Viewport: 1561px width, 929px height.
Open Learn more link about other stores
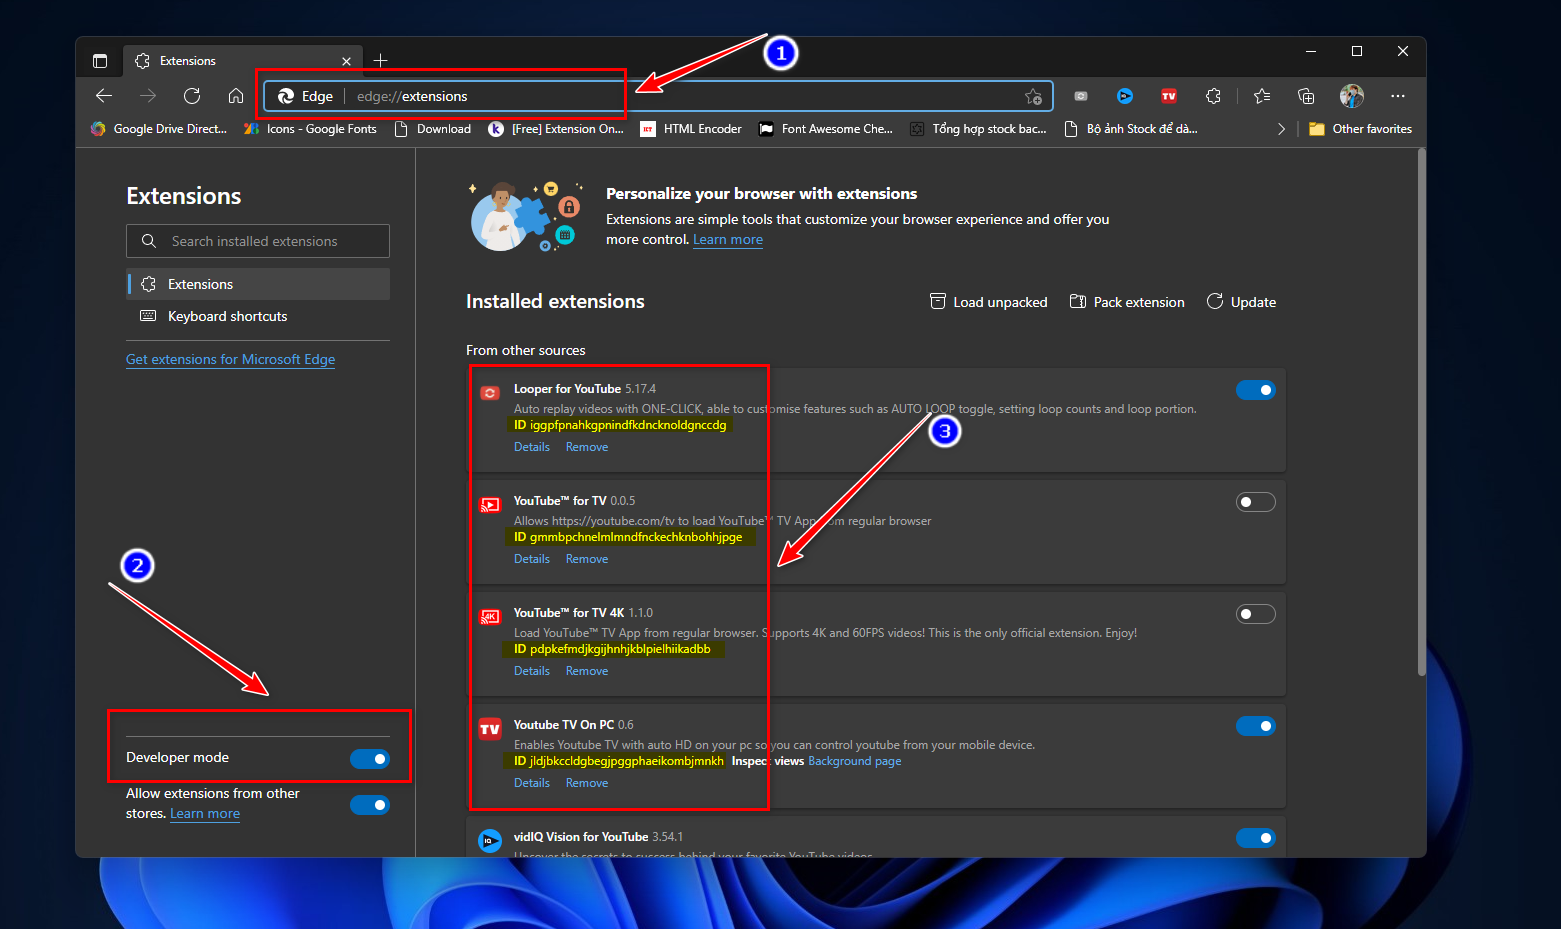tap(205, 813)
